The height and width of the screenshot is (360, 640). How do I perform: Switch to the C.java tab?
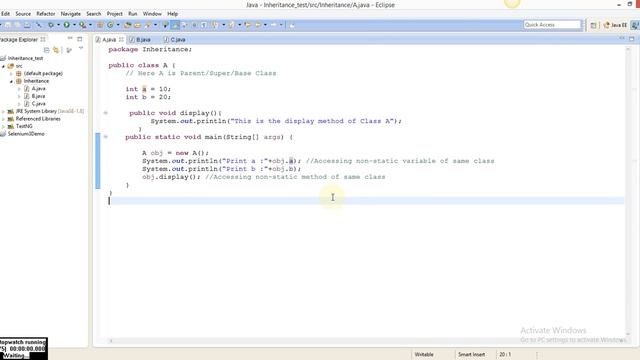tap(175, 40)
